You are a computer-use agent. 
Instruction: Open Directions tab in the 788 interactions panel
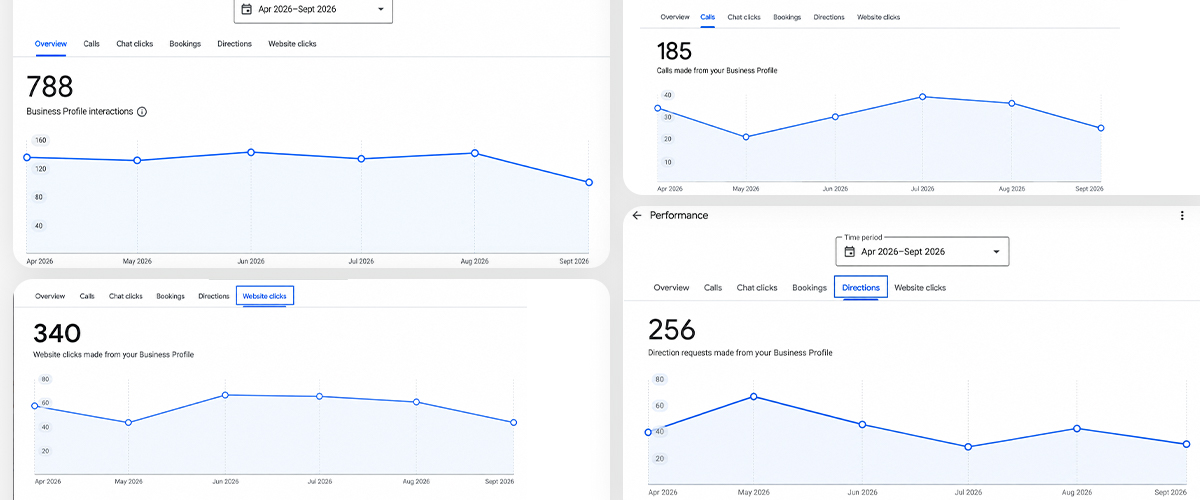coord(235,44)
